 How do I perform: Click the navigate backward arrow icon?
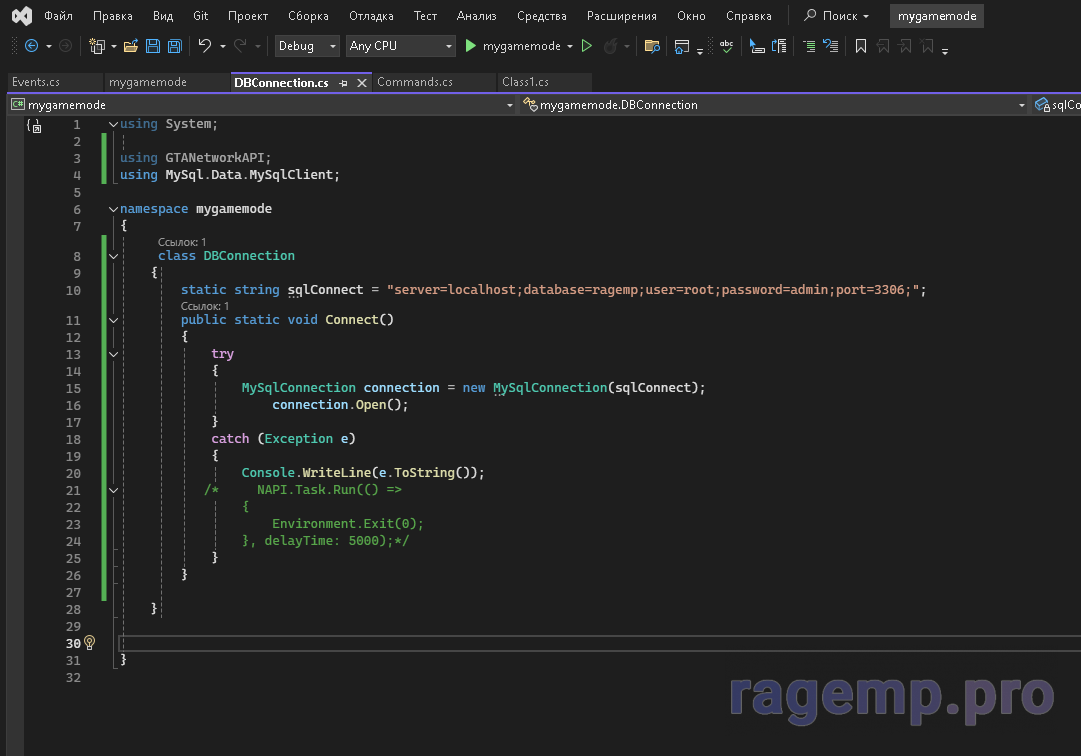[31, 46]
